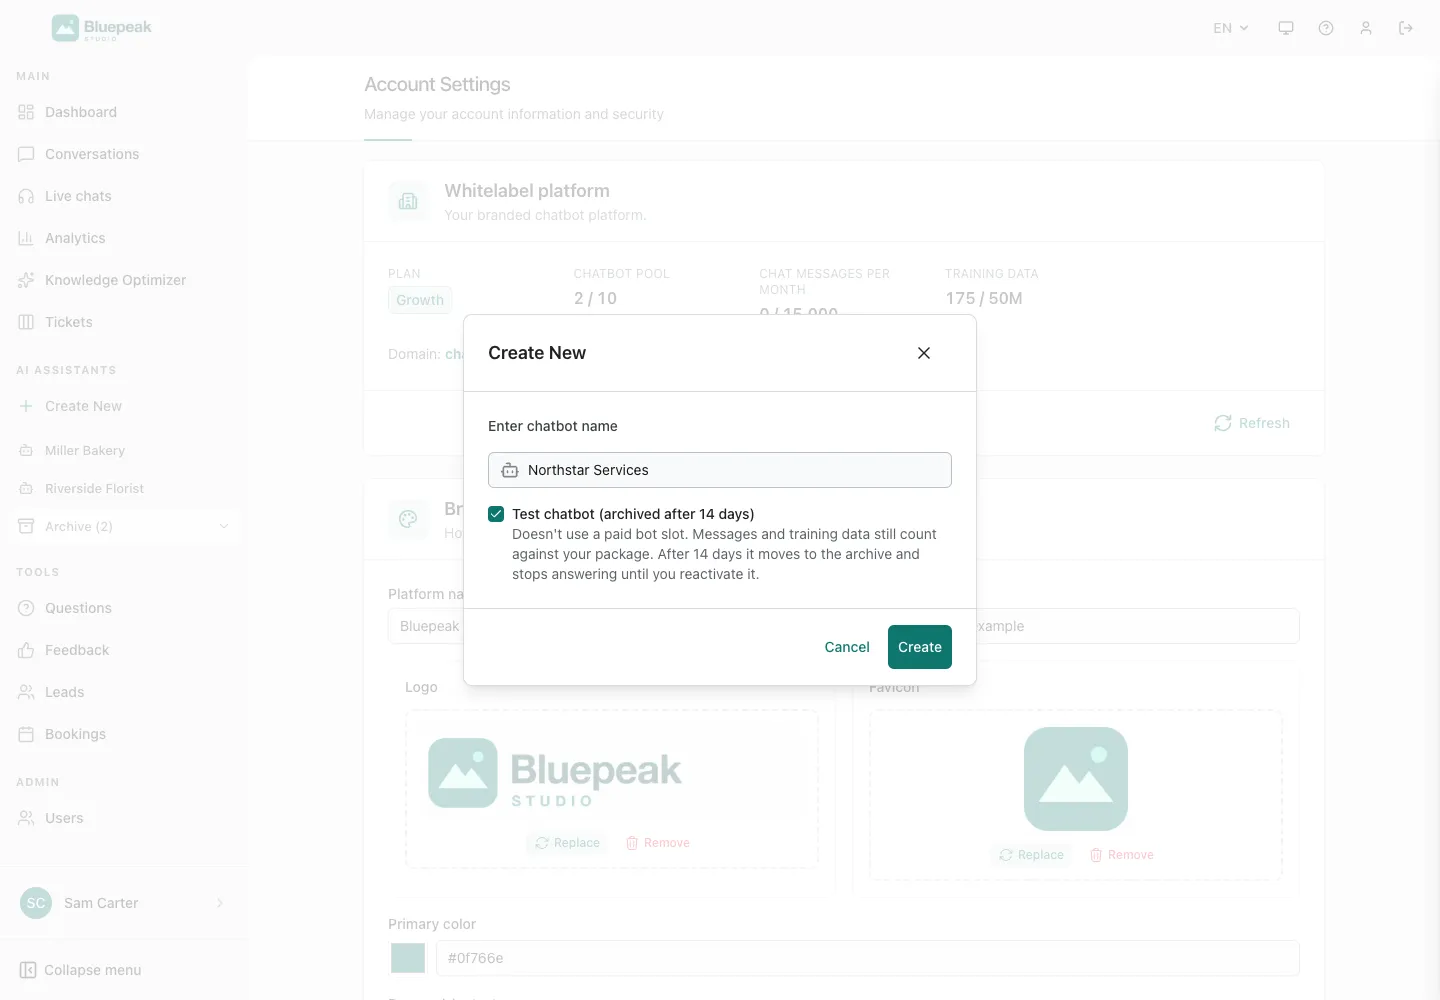
Task: Click the primary color hex input field
Action: pyautogui.click(x=868, y=958)
